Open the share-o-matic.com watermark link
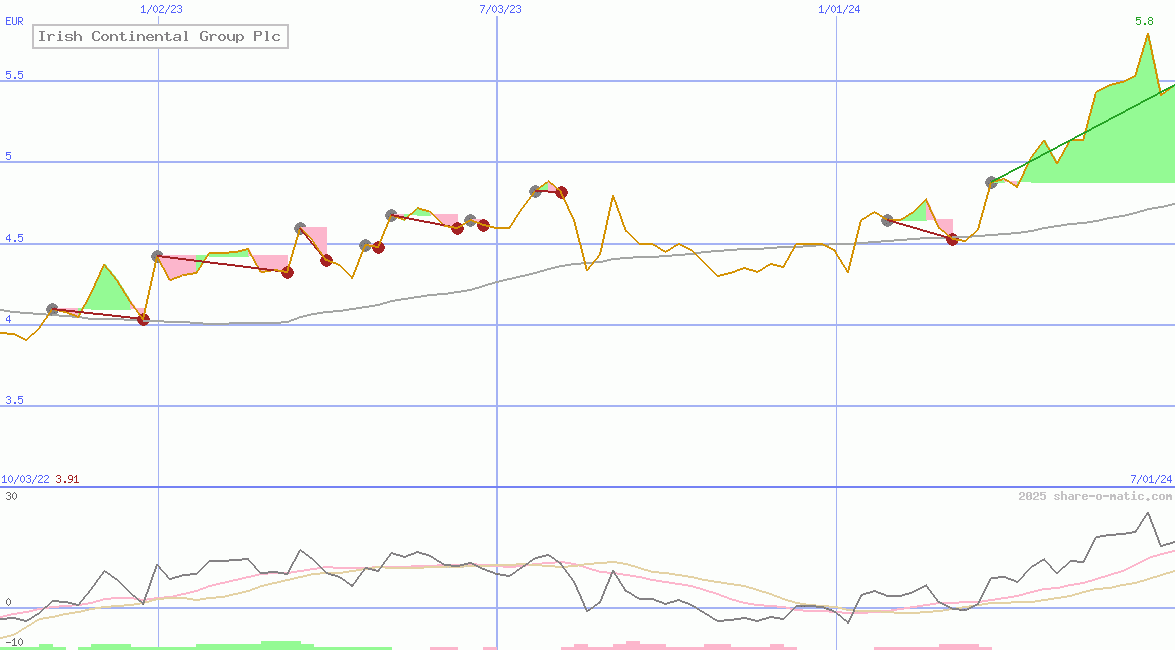The height and width of the screenshot is (650, 1175). coord(1095,496)
